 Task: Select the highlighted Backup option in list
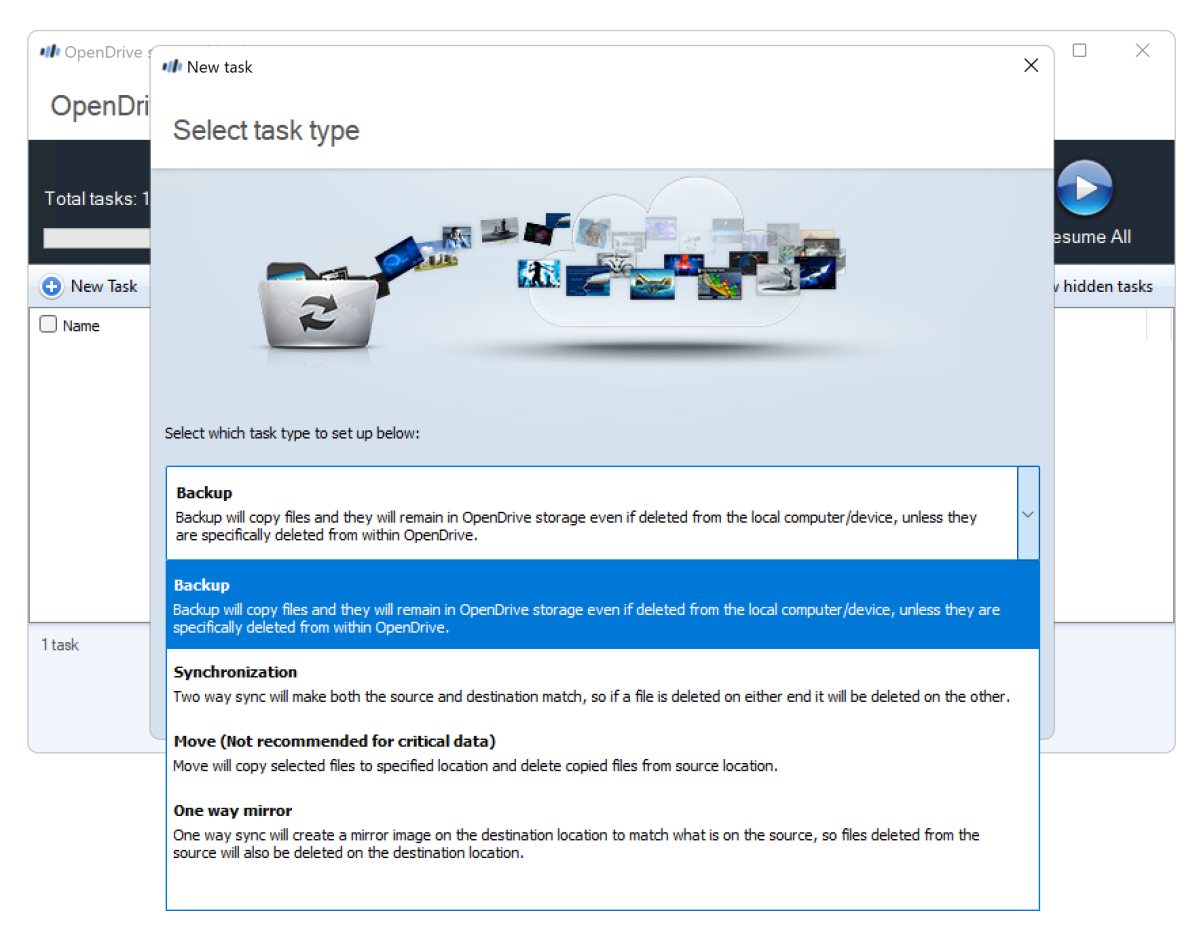[x=601, y=605]
